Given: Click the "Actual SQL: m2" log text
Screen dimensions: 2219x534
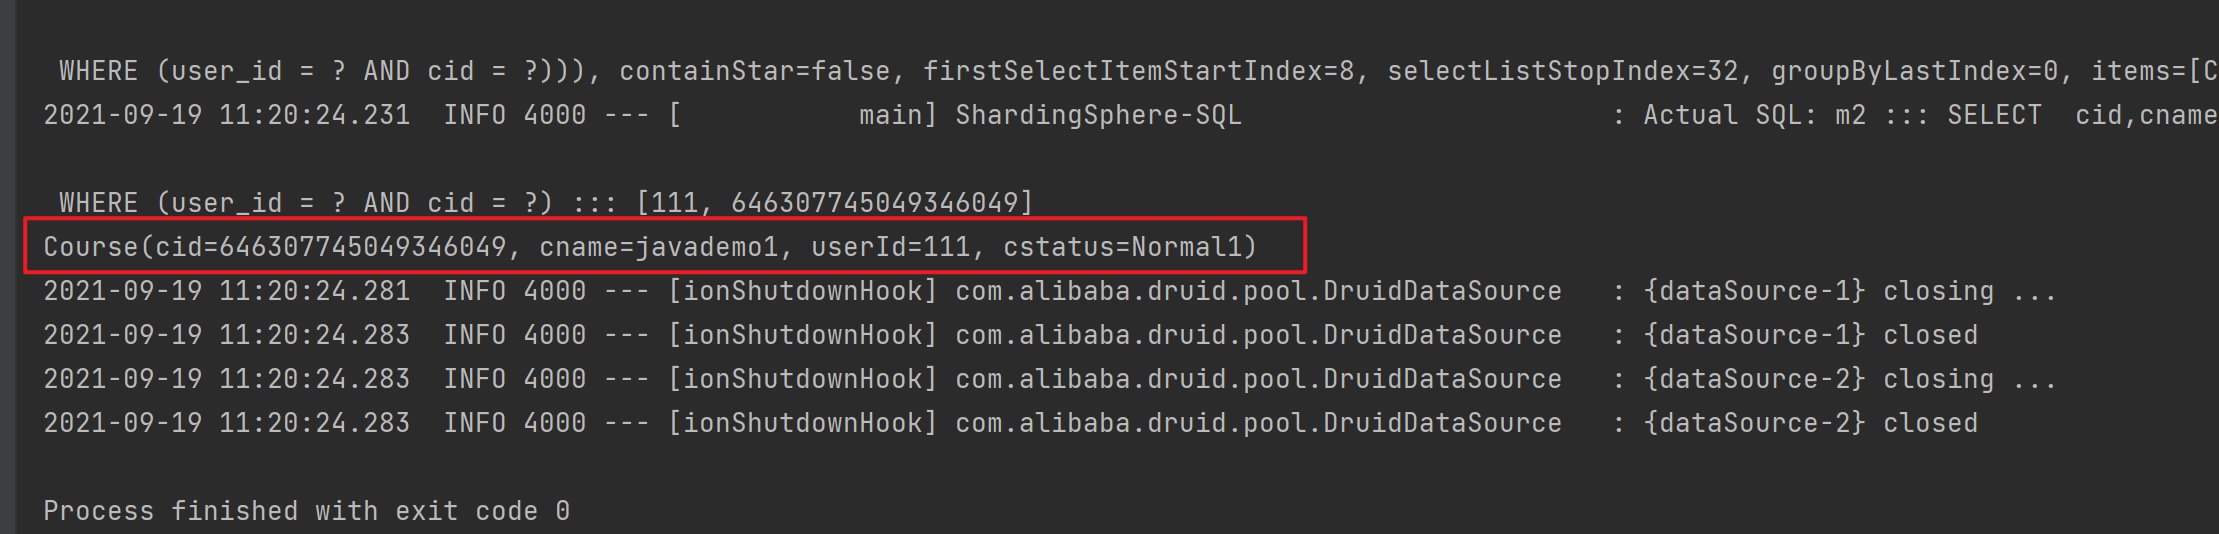Looking at the screenshot, I should pos(1754,115).
